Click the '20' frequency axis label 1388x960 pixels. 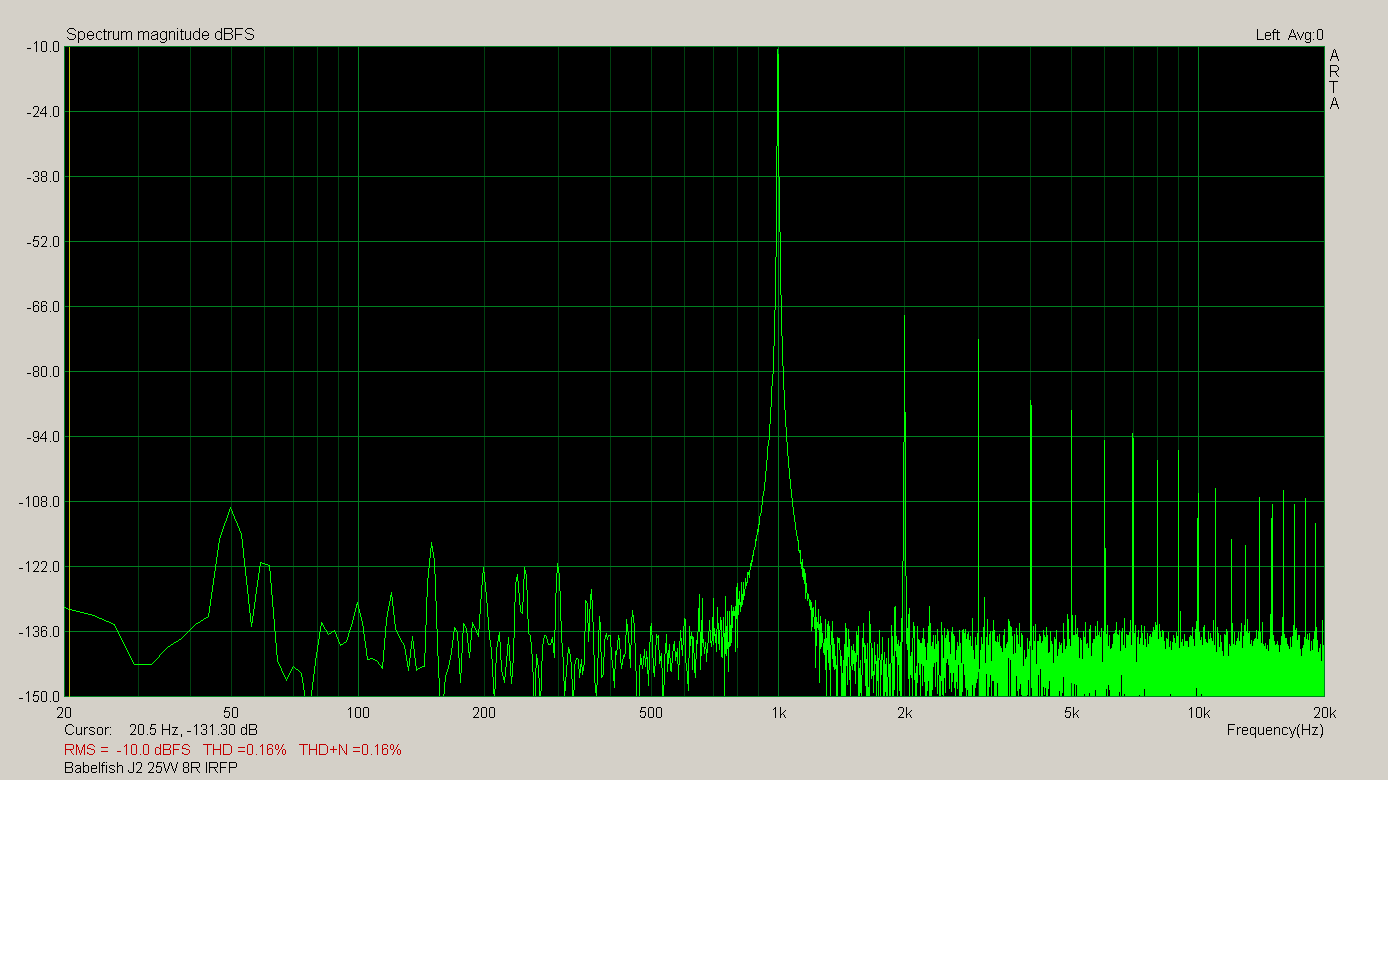(64, 713)
